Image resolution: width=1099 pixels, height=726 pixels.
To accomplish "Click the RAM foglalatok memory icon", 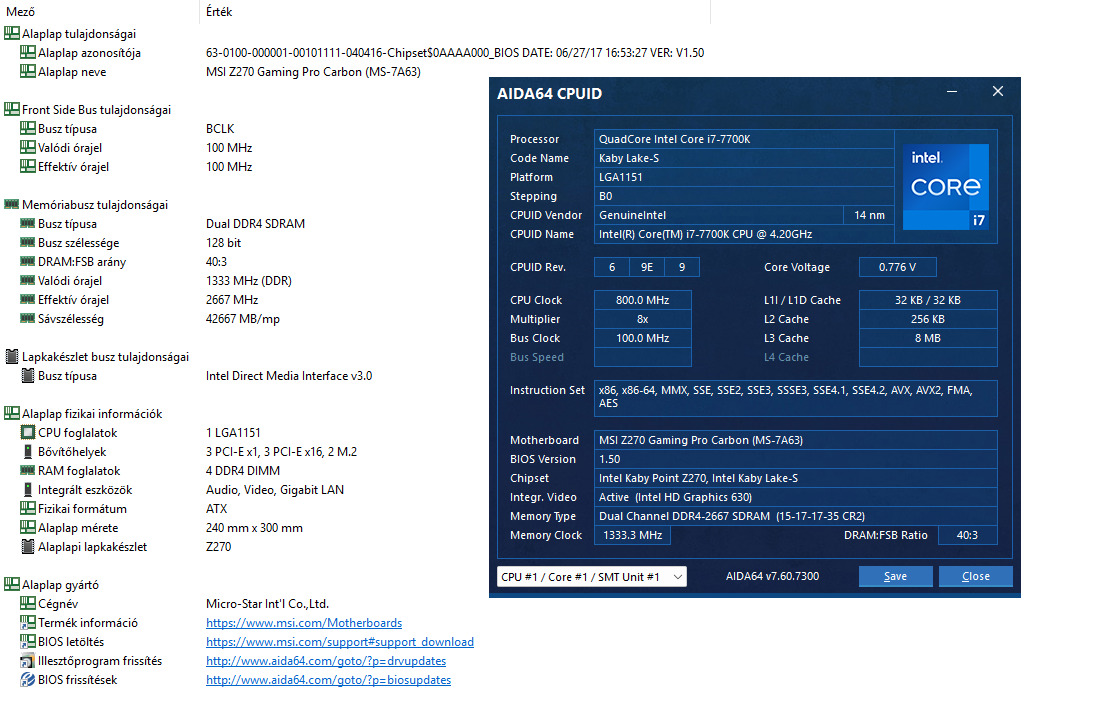I will pos(27,470).
